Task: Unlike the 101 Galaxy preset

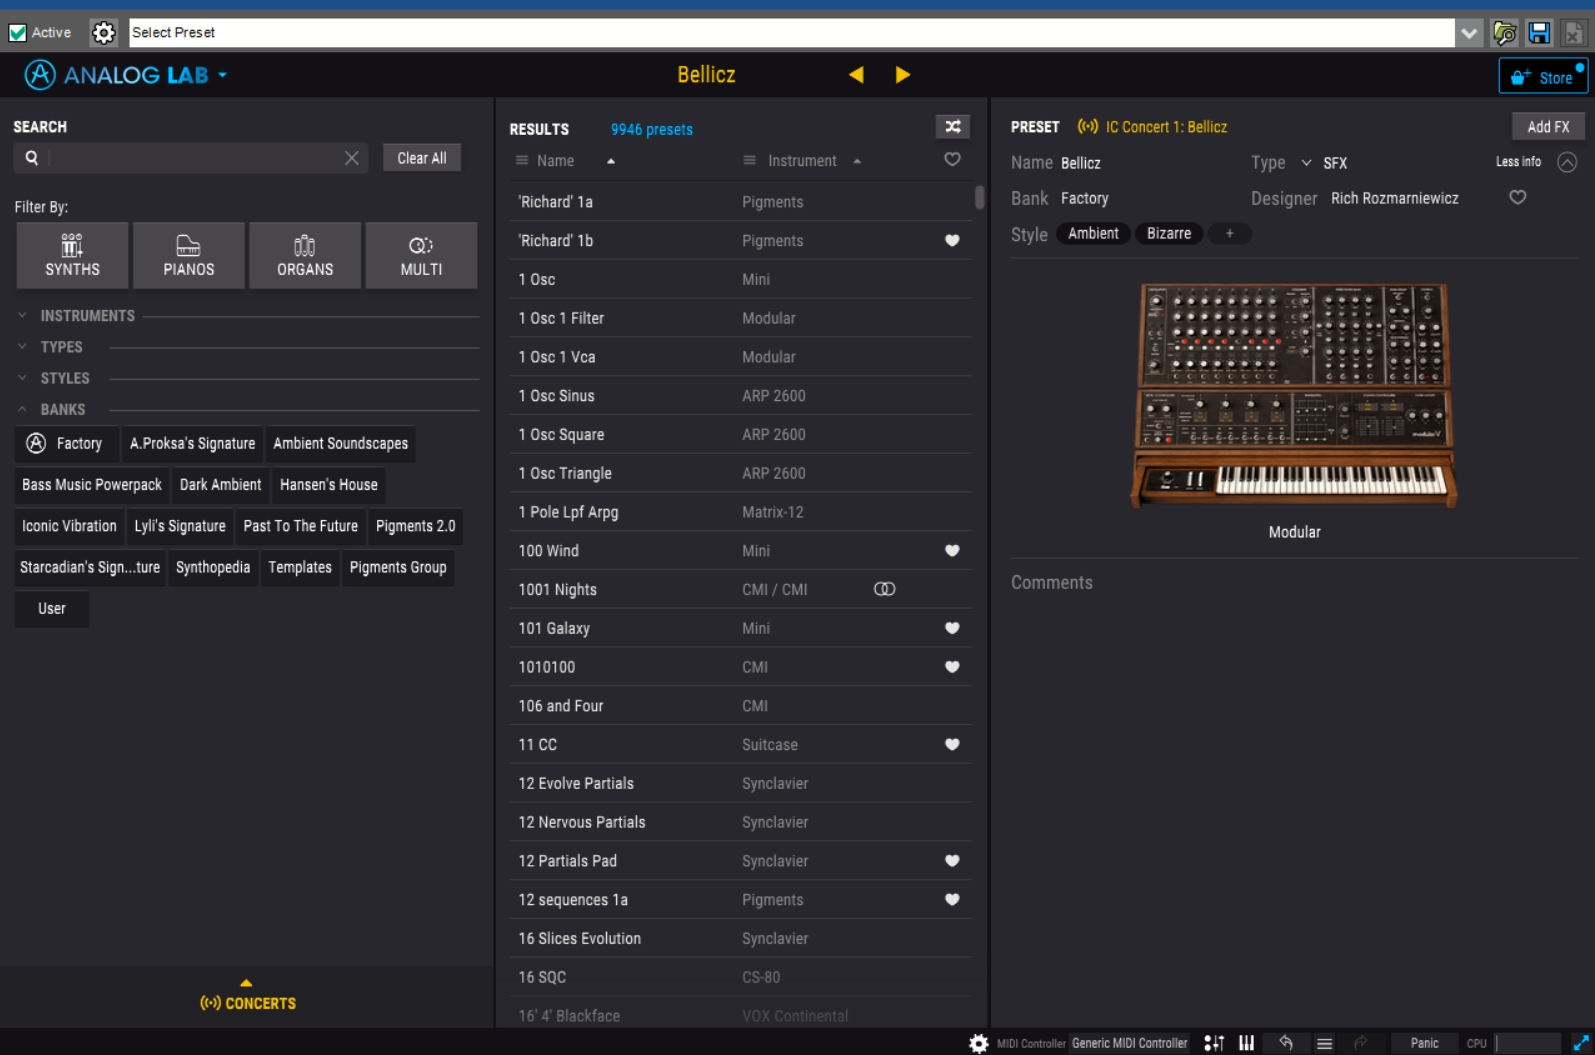Action: point(953,628)
